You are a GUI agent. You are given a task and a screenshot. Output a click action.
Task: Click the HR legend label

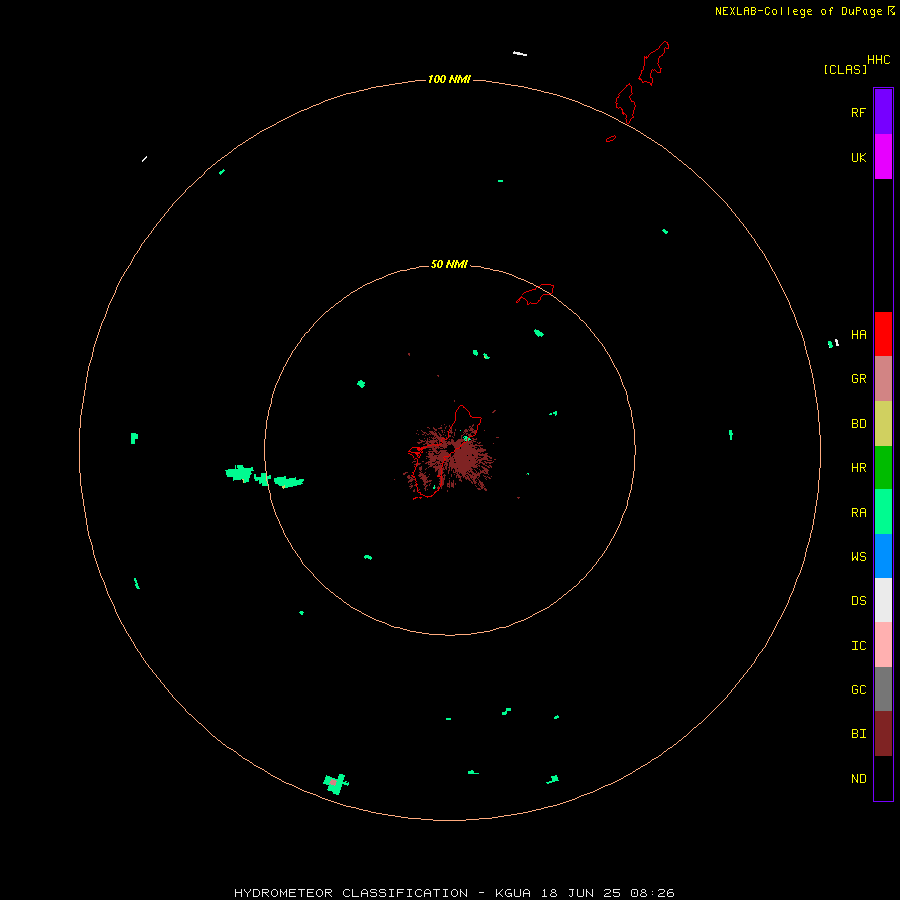(x=858, y=468)
